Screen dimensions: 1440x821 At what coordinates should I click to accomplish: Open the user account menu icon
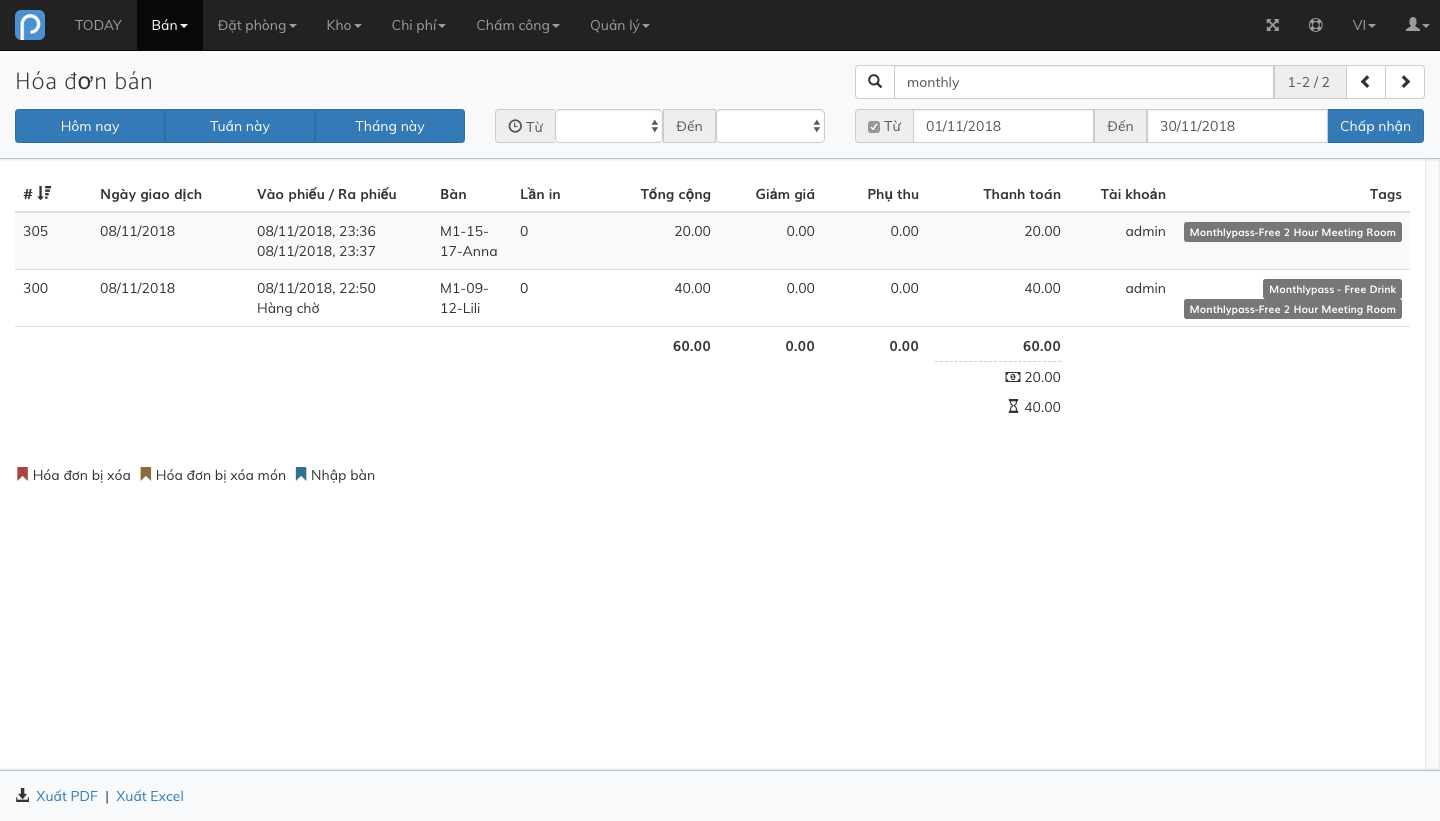tap(1418, 25)
